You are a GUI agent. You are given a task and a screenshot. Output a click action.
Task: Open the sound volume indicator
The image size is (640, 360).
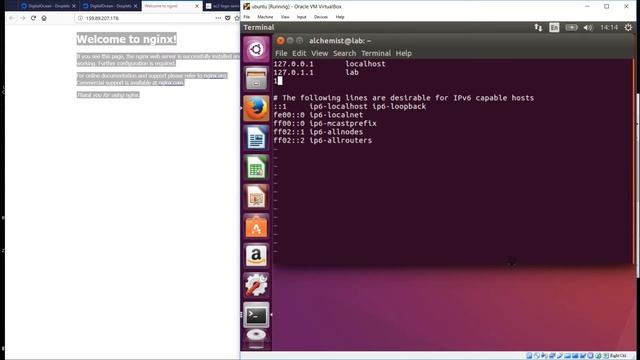[x=588, y=27]
